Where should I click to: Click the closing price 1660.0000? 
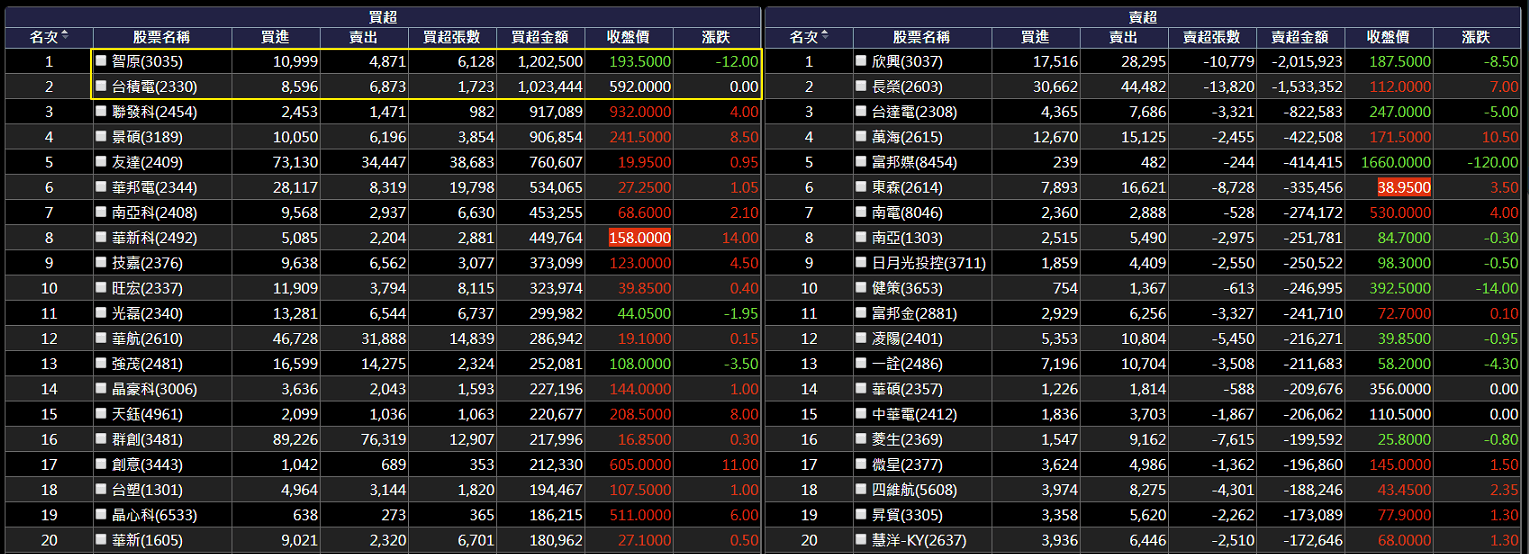pos(1396,162)
